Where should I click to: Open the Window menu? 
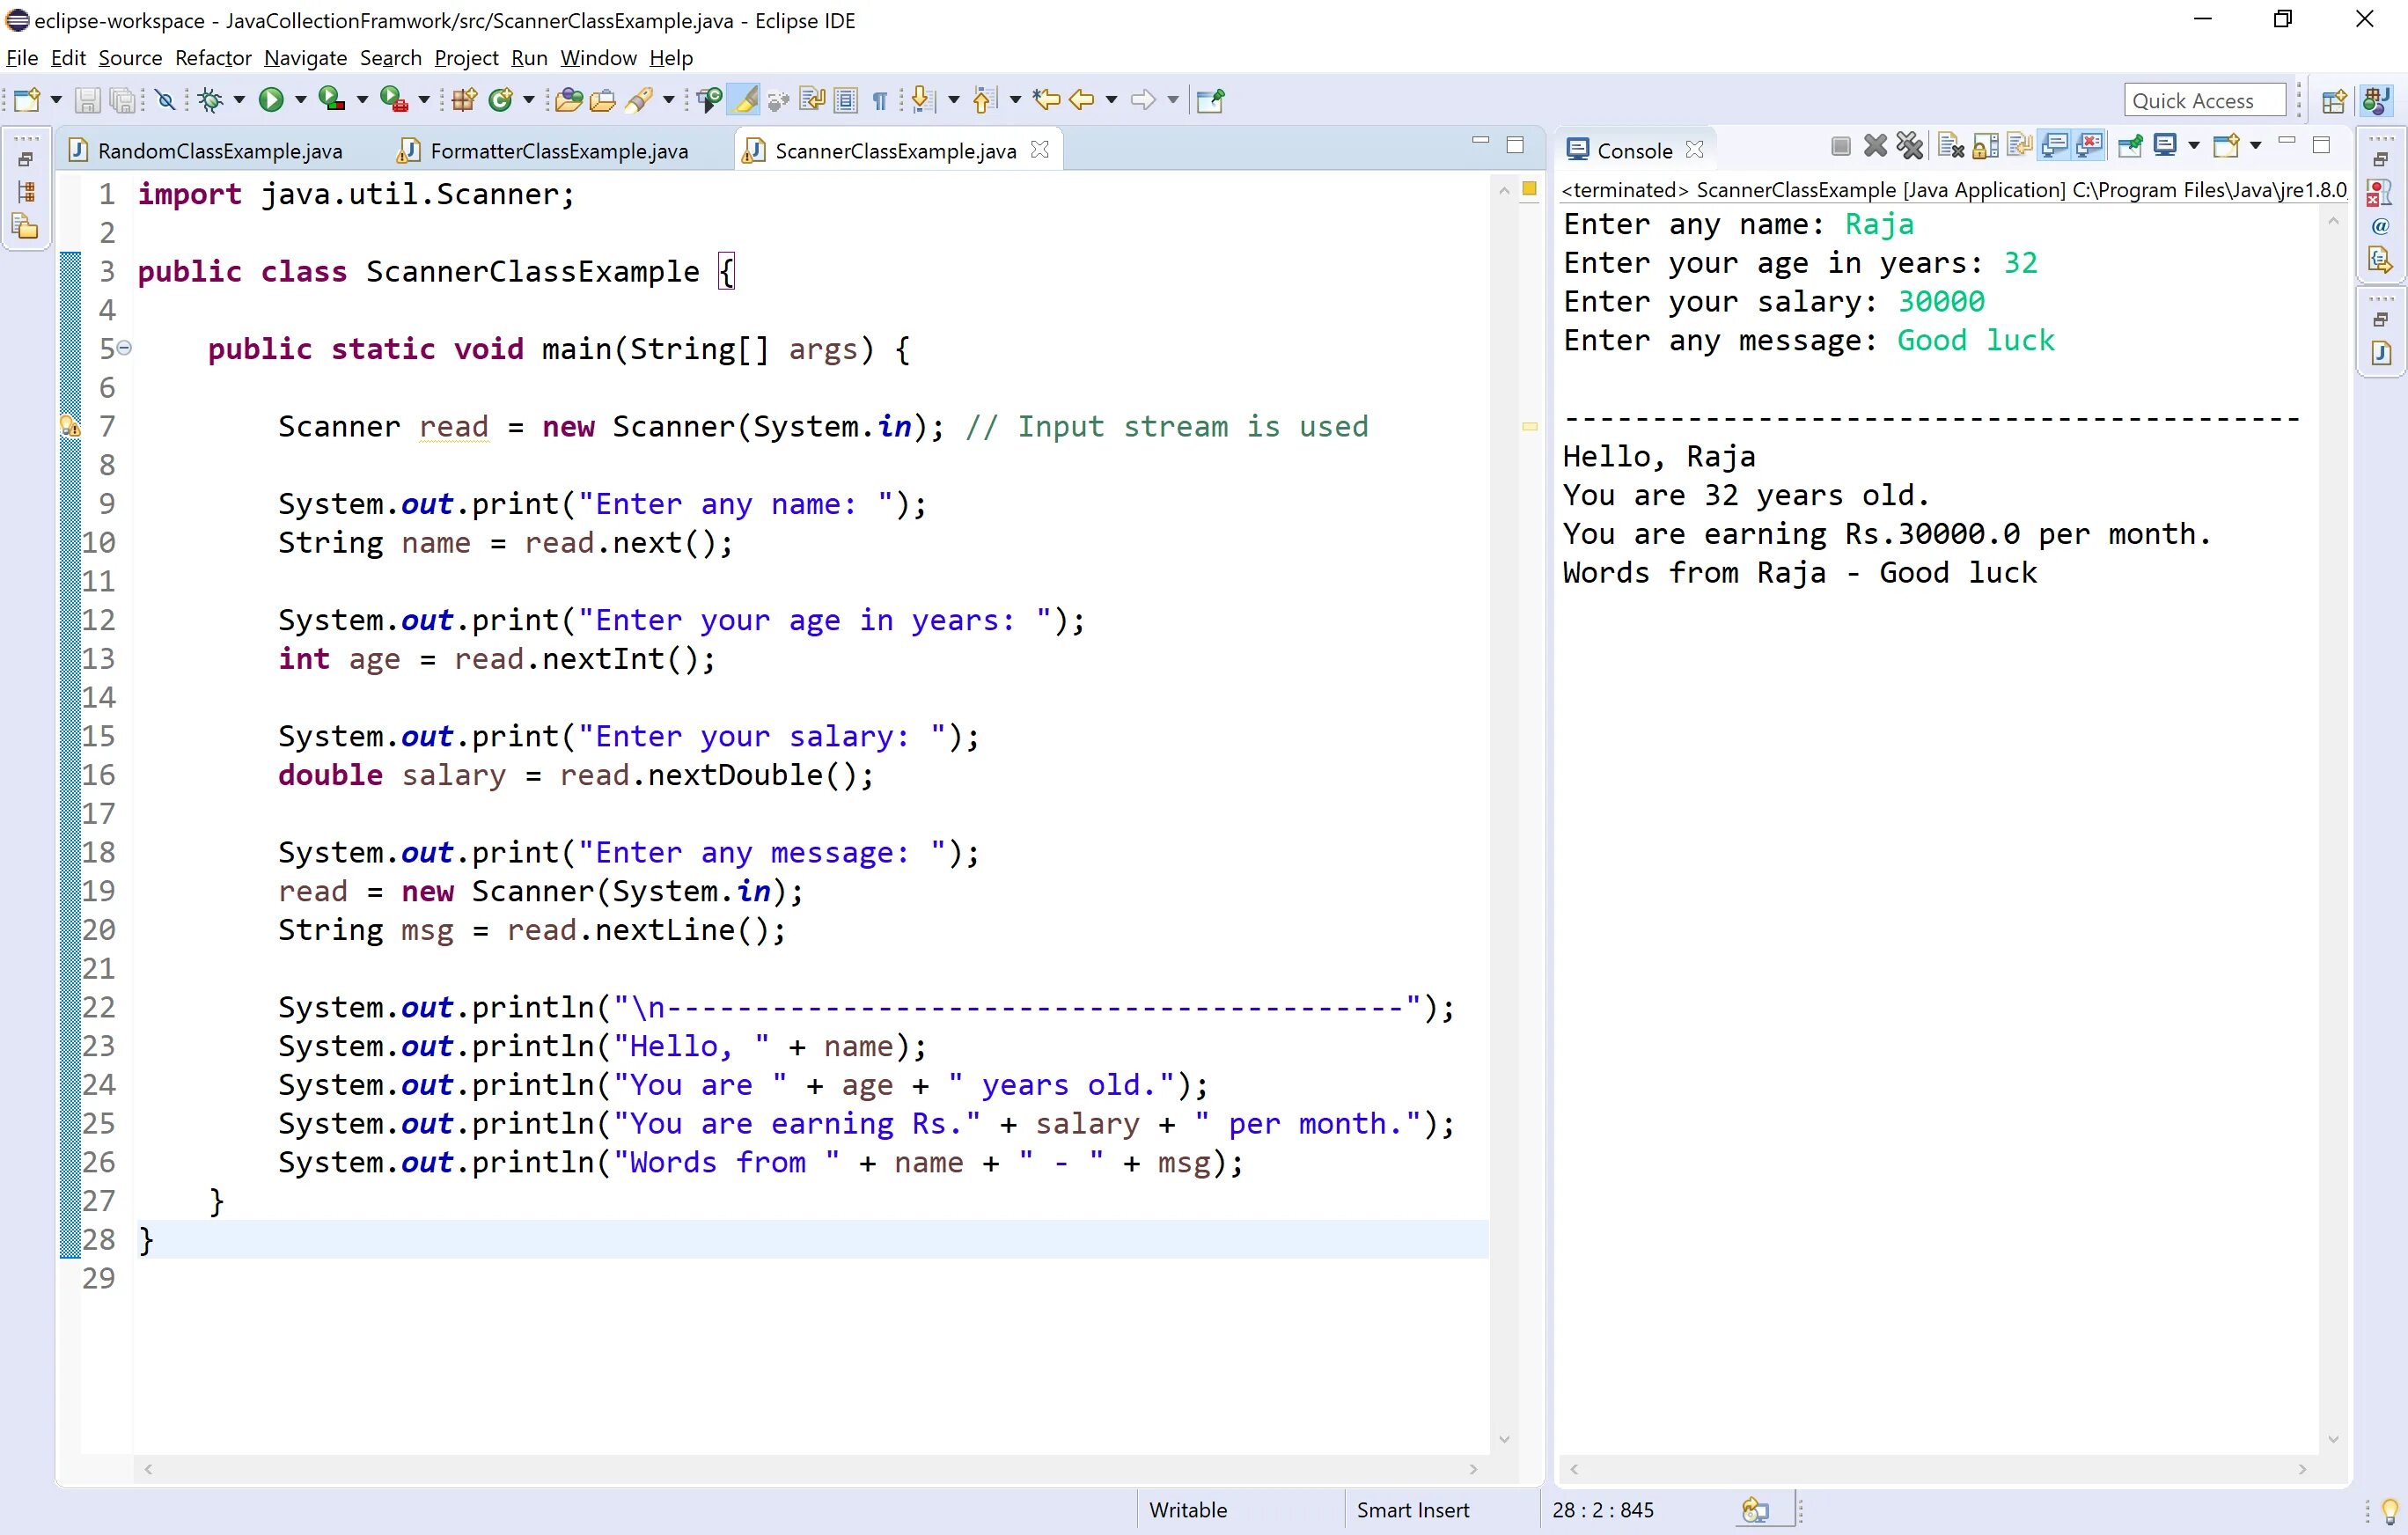[597, 58]
